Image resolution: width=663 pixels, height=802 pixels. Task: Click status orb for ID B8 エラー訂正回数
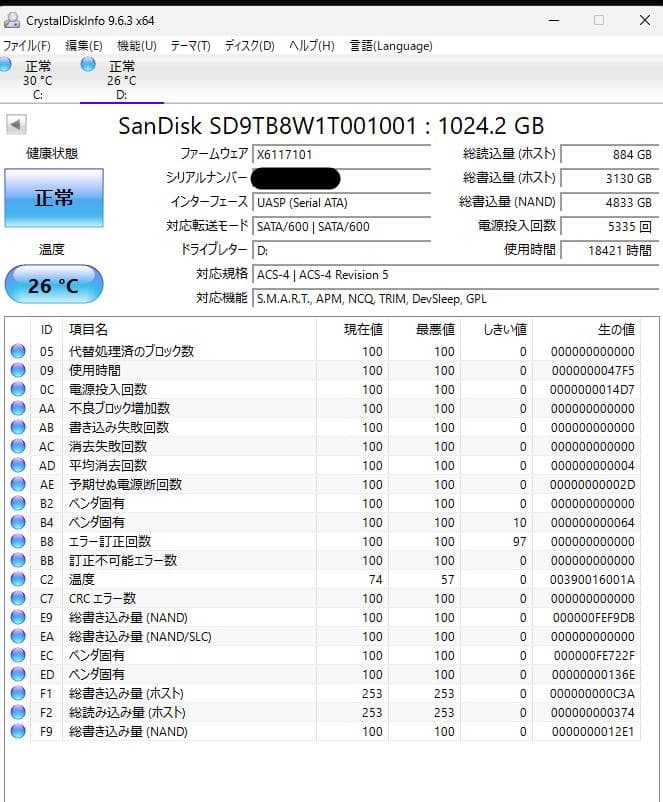click(18, 541)
